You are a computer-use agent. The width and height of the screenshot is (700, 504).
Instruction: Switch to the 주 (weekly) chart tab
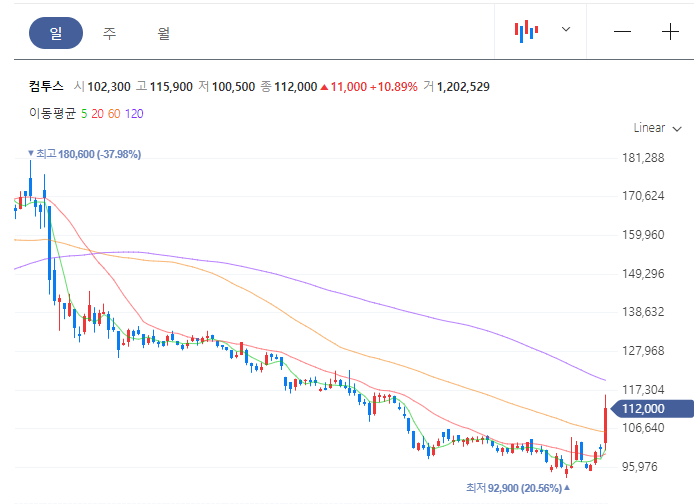click(x=109, y=33)
